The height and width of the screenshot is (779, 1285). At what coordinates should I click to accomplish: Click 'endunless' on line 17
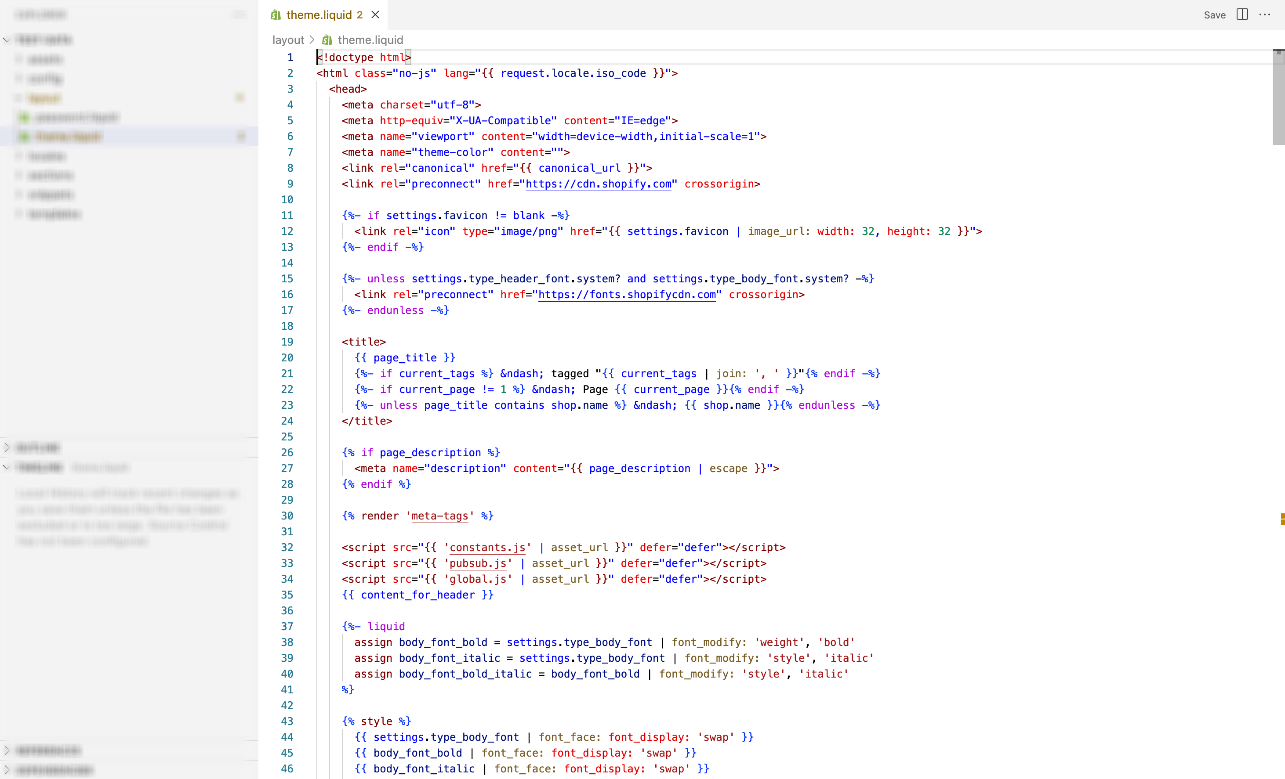[x=396, y=311]
